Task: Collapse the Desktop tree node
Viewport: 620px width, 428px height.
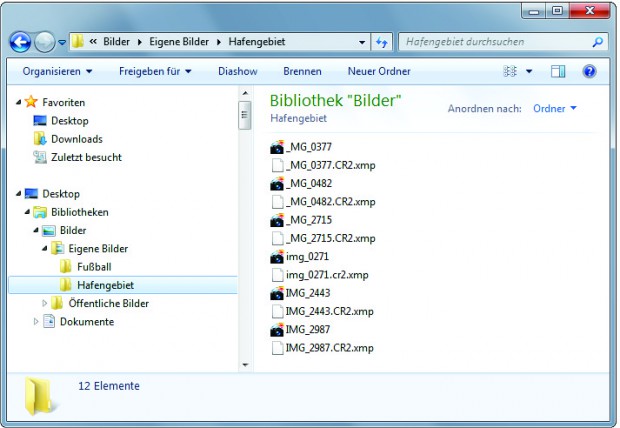Action: point(18,193)
